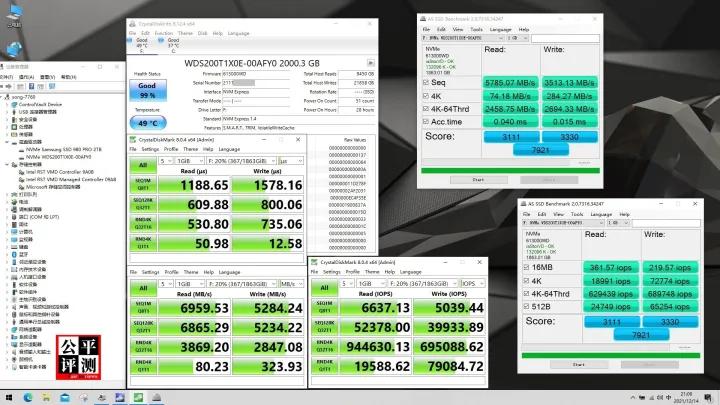The height and width of the screenshot is (405, 720).
Task: Select NVMe WDS200T1X0E-00AFY0 in Device Manager
Action: [x=59, y=157]
